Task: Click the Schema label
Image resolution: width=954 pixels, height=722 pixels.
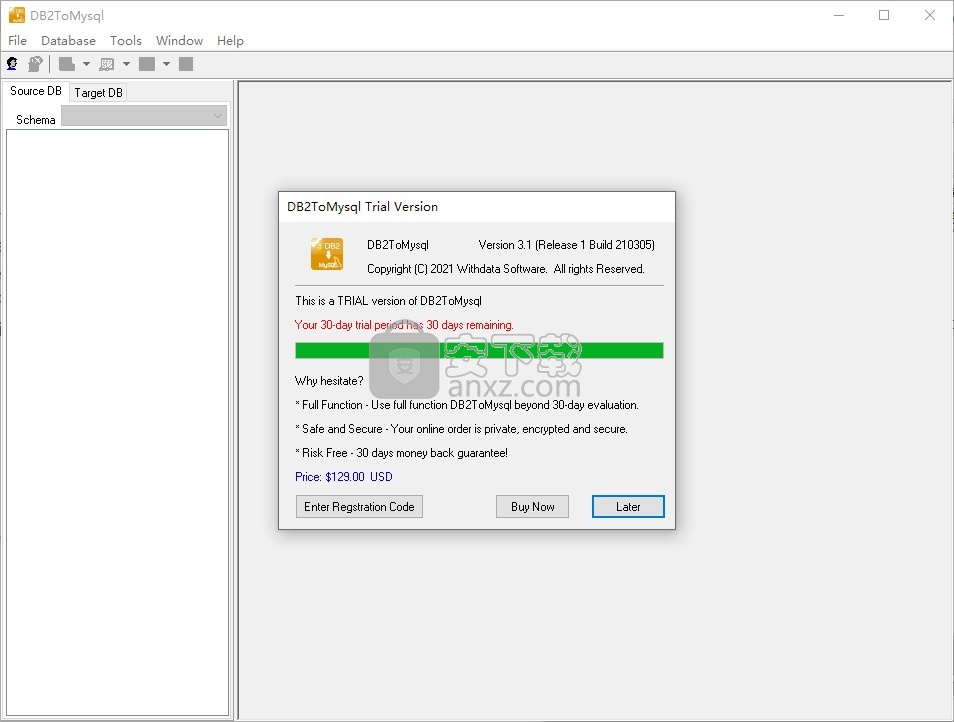Action: pyautogui.click(x=36, y=120)
